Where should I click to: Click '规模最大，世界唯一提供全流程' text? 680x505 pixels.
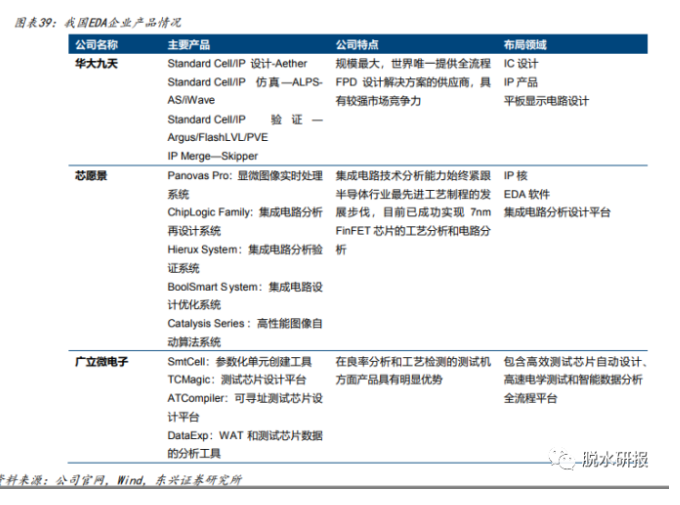click(x=413, y=64)
